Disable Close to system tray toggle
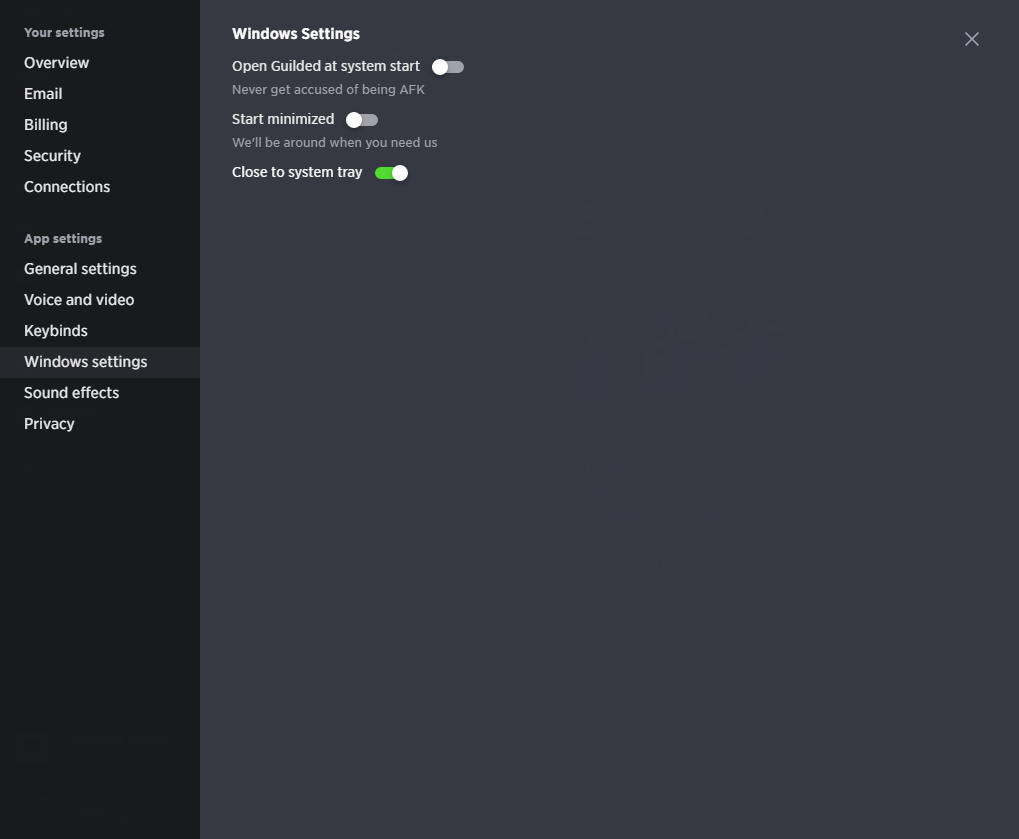This screenshot has width=1019, height=839. tap(391, 173)
